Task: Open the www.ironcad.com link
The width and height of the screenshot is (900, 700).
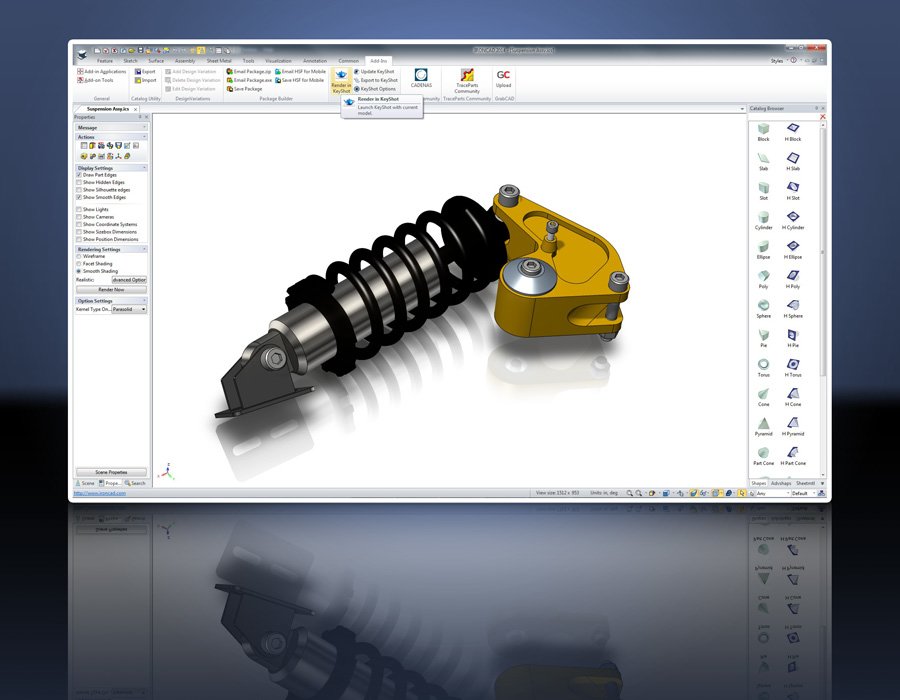Action: (100, 493)
